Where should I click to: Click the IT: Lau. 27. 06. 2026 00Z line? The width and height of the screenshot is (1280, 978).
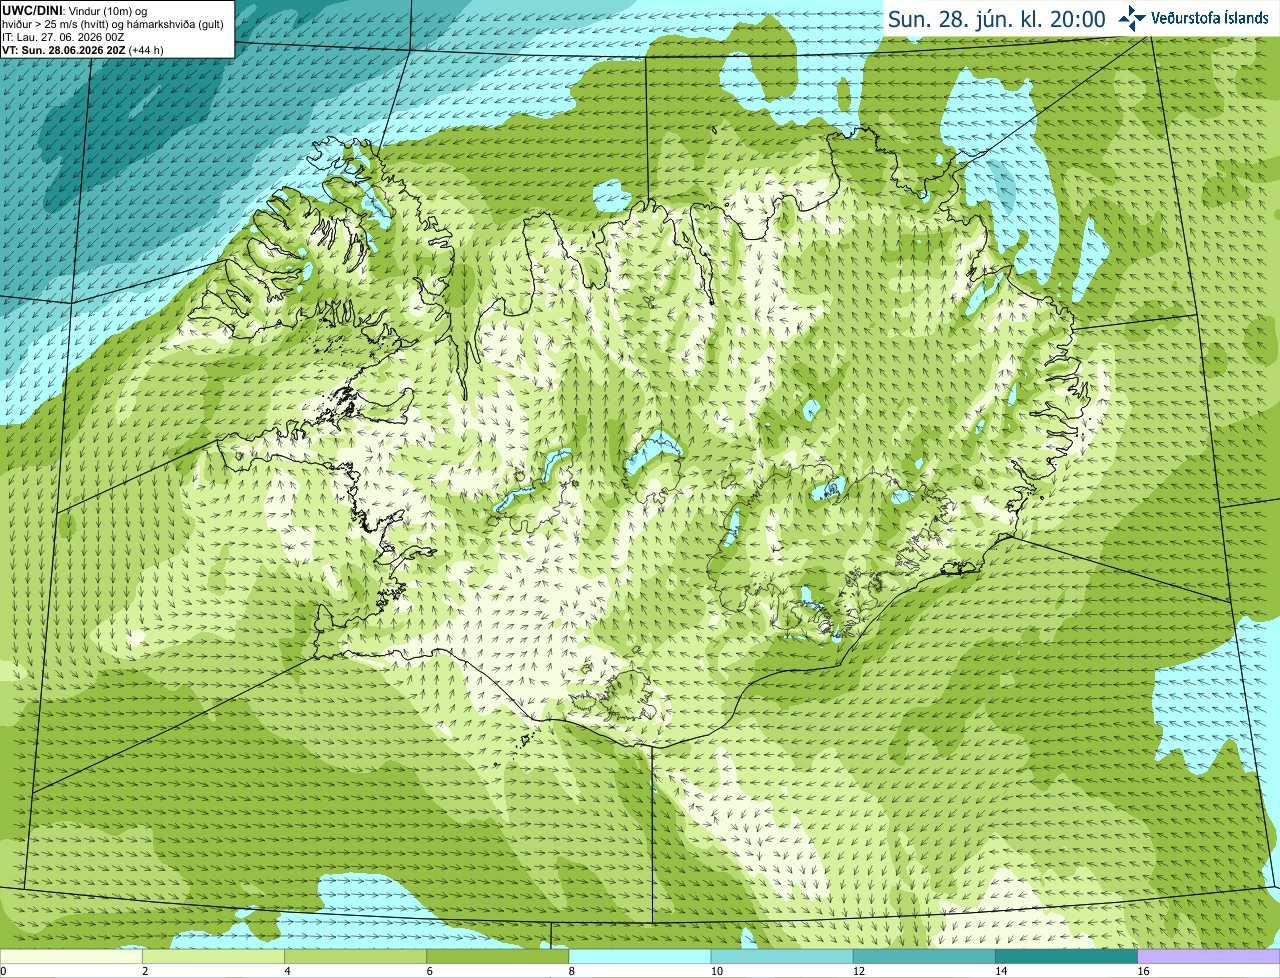coord(63,37)
